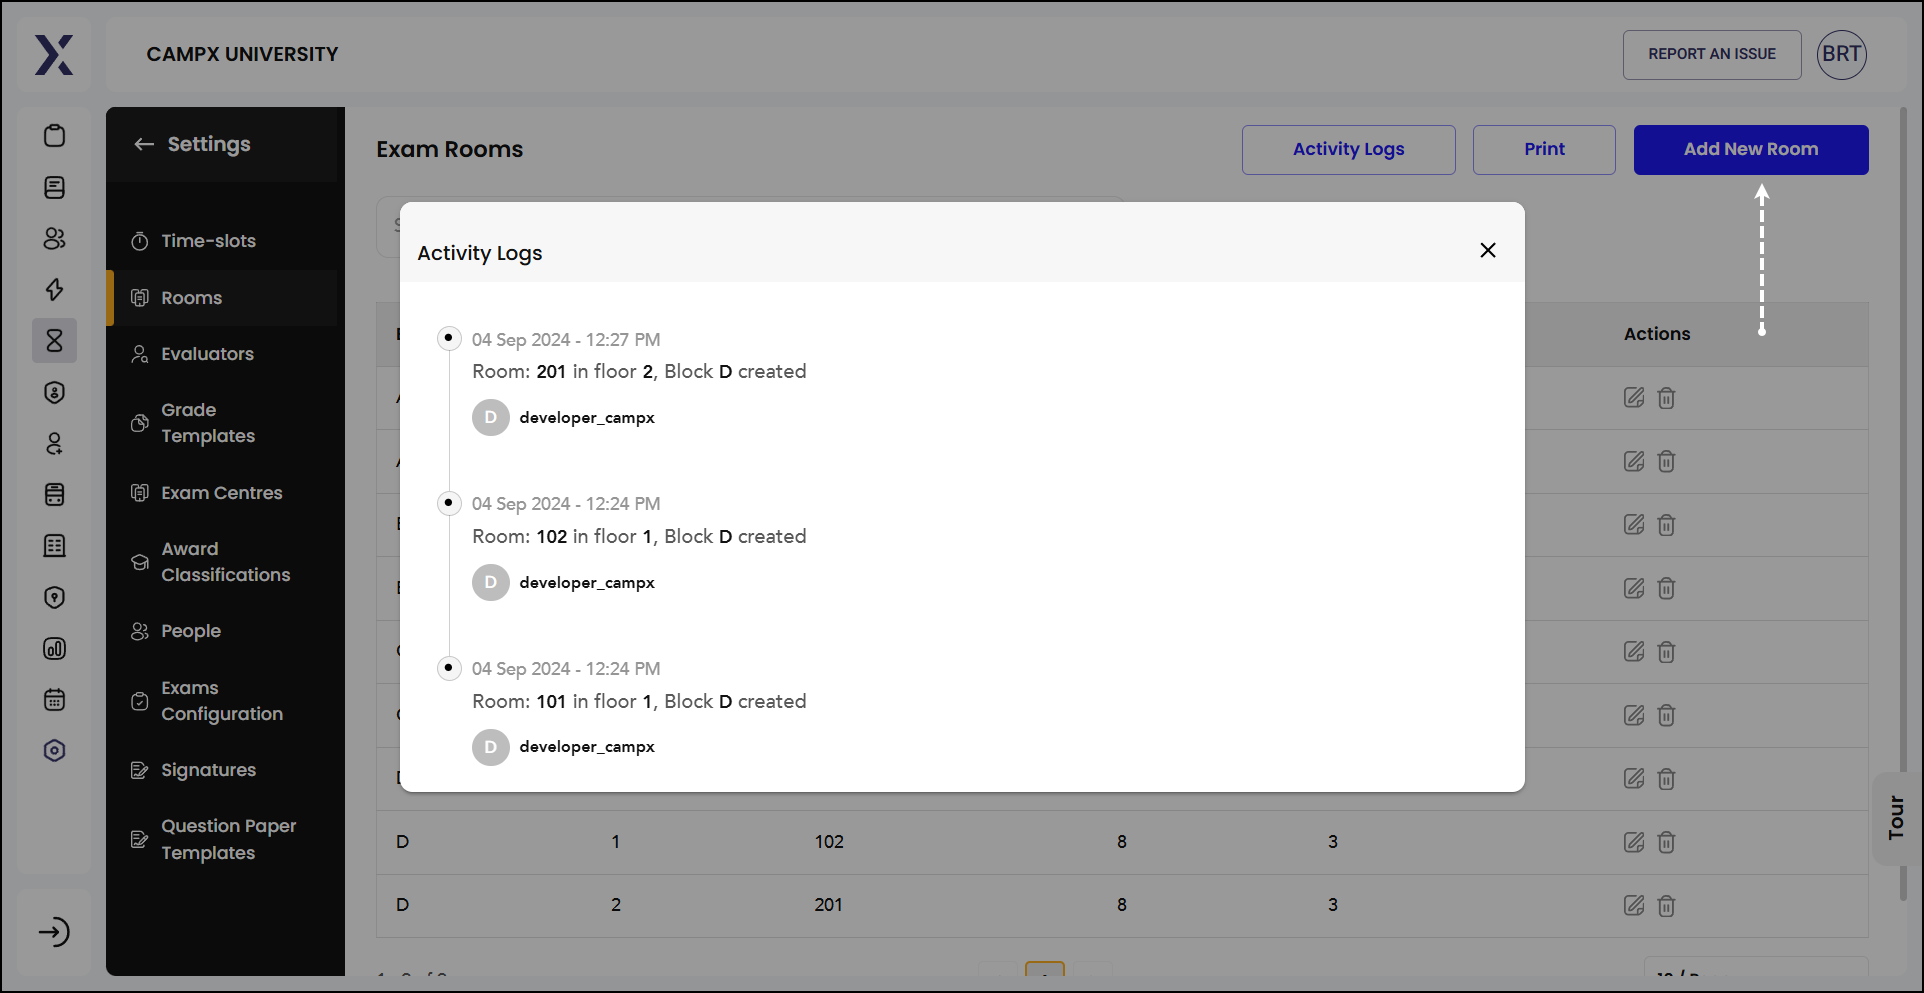Click the CampX logo icon
Image resolution: width=1924 pixels, height=993 pixels.
pyautogui.click(x=54, y=55)
